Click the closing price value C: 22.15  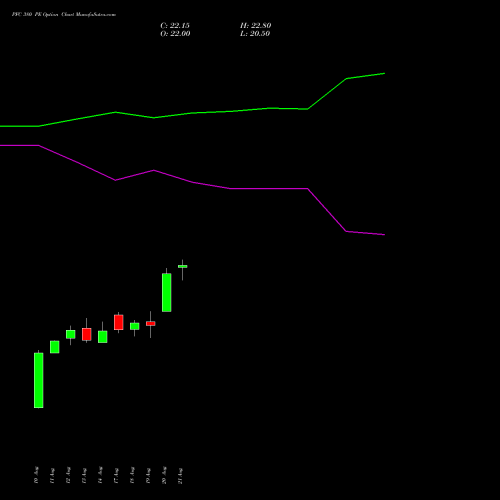tap(175, 26)
